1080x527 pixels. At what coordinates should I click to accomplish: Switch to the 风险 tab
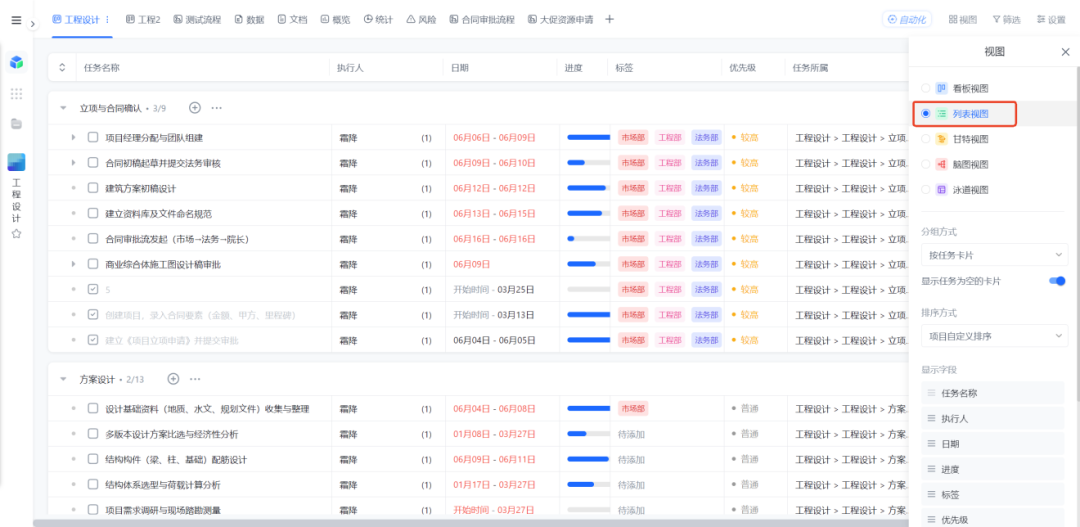click(422, 20)
